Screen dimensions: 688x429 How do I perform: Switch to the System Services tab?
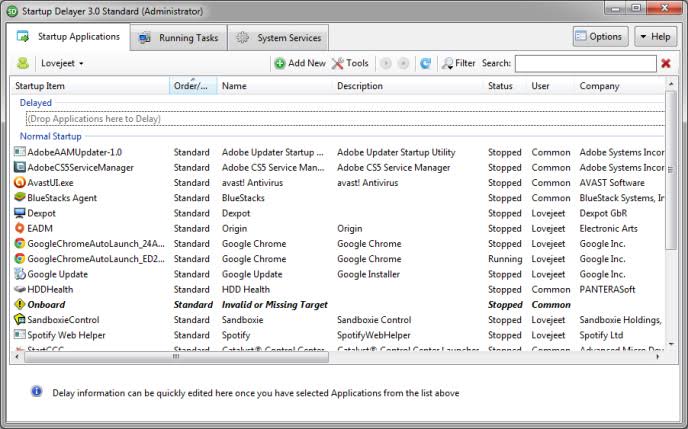(278, 38)
